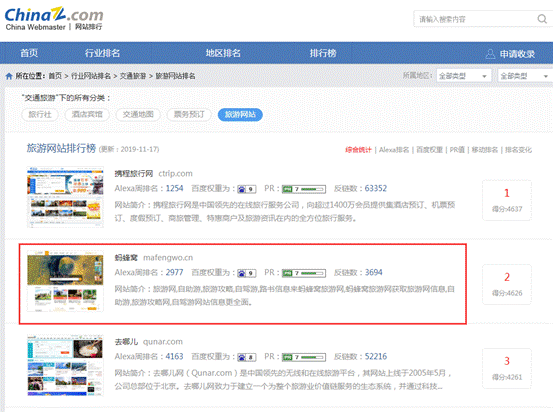Click rank 1 score box
The height and width of the screenshot is (412, 553).
(x=507, y=200)
